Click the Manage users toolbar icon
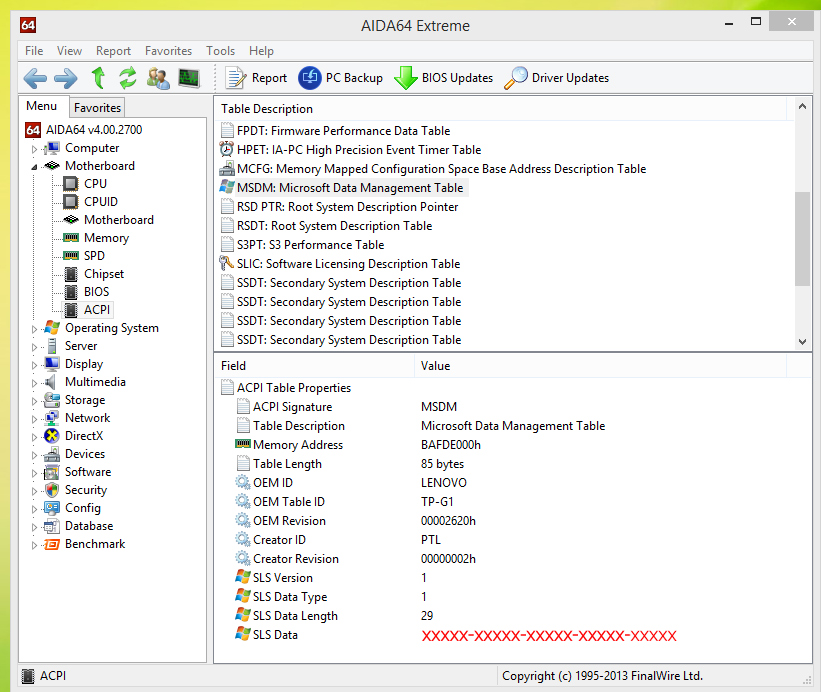The width and height of the screenshot is (821, 692). 158,78
